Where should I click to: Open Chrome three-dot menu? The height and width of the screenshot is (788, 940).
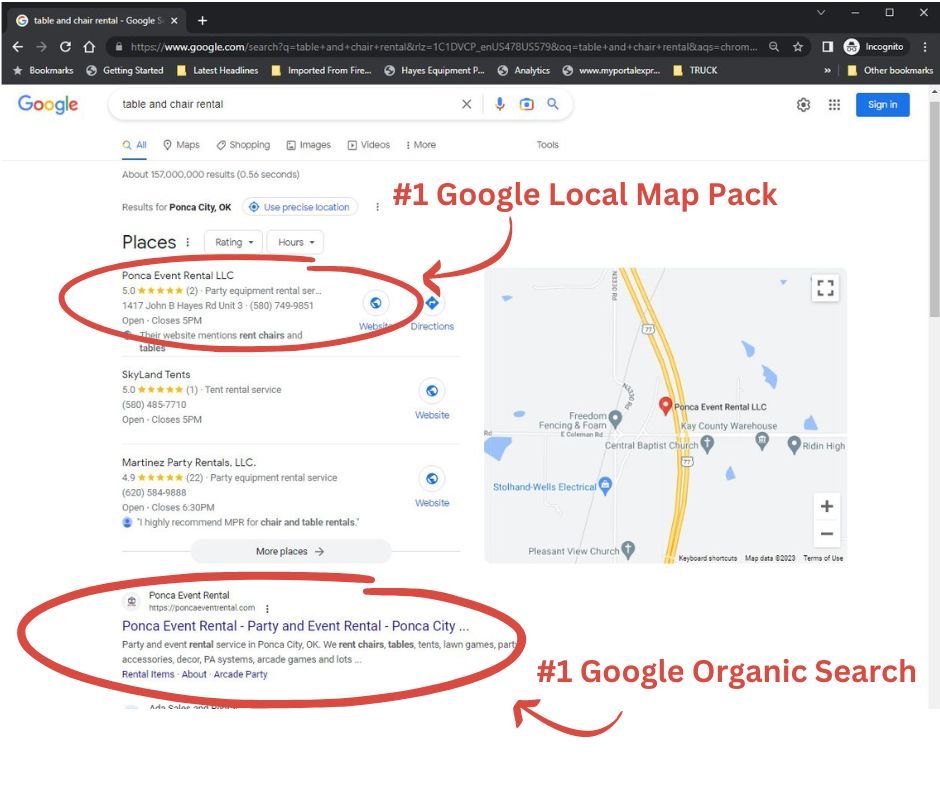tap(925, 47)
